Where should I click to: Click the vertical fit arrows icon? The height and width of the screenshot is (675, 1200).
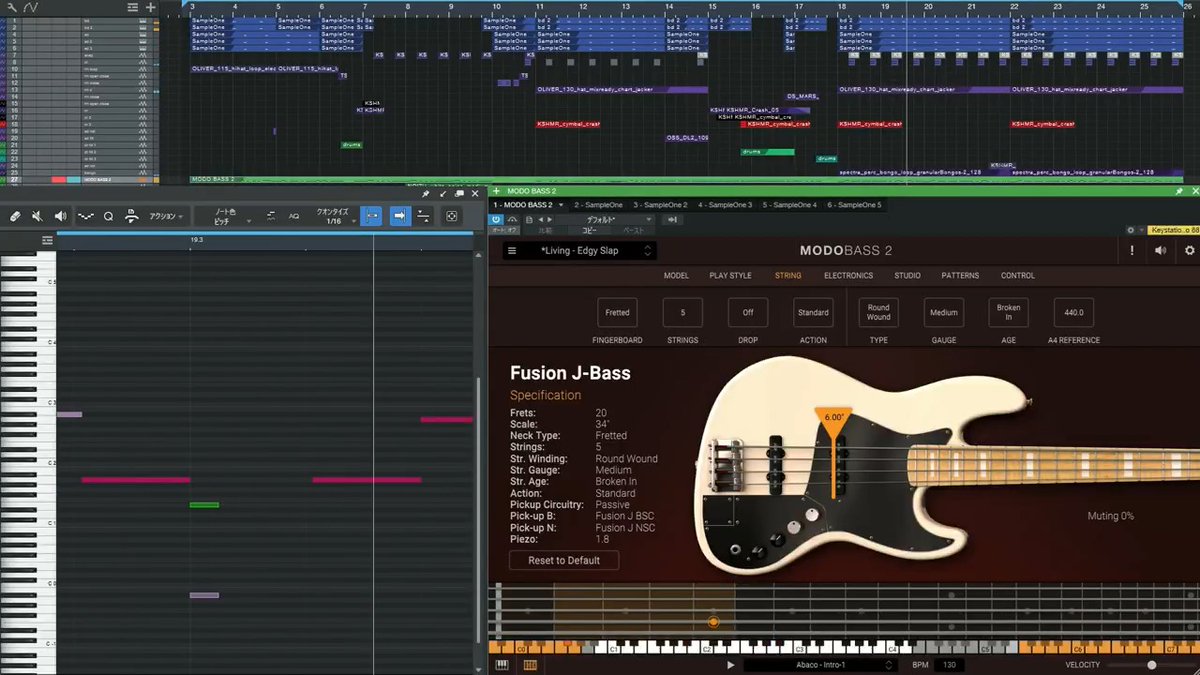point(424,216)
